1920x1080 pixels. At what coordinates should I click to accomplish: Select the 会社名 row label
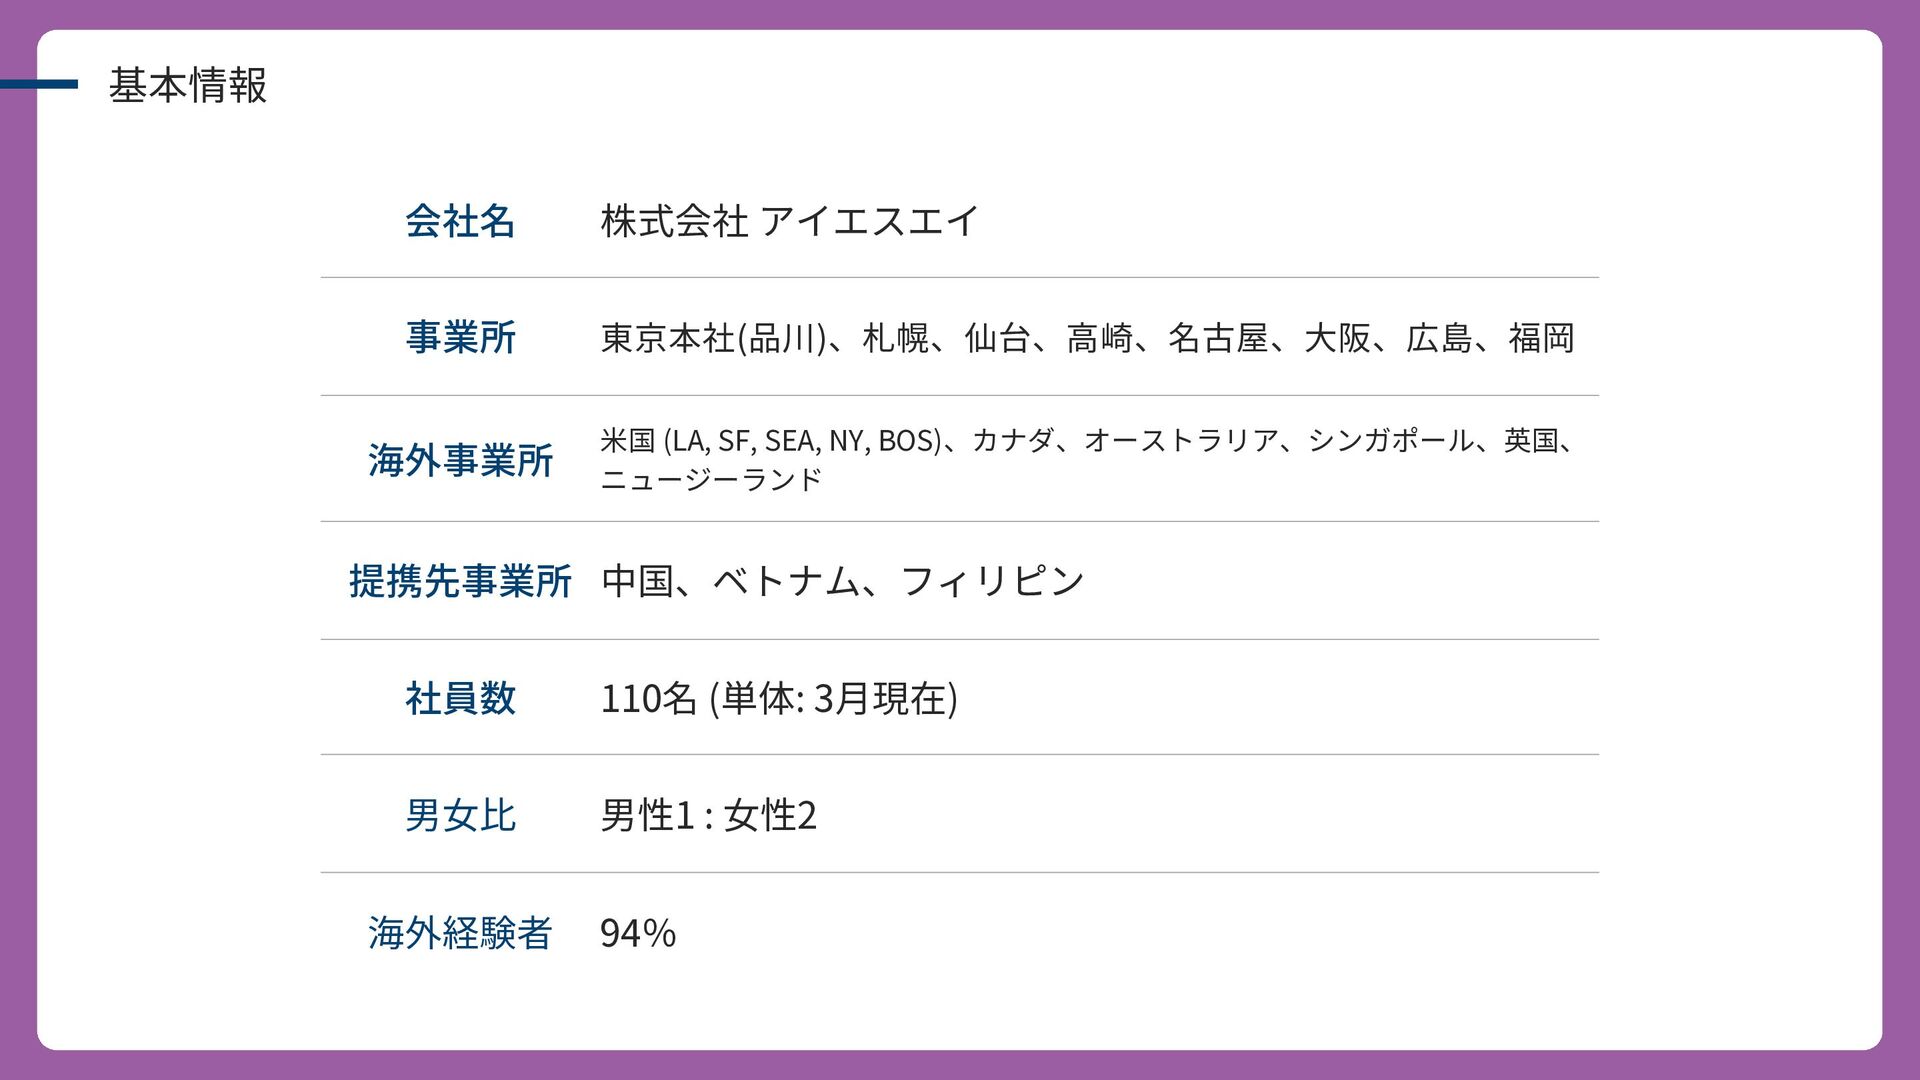(460, 221)
